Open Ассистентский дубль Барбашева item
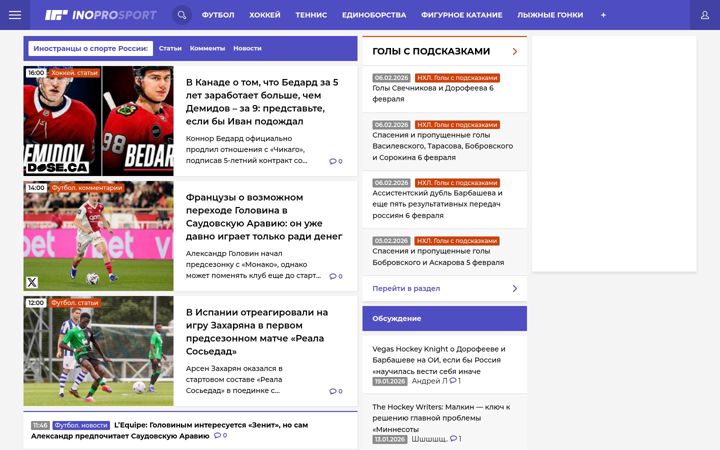The width and height of the screenshot is (720, 450). (437, 204)
